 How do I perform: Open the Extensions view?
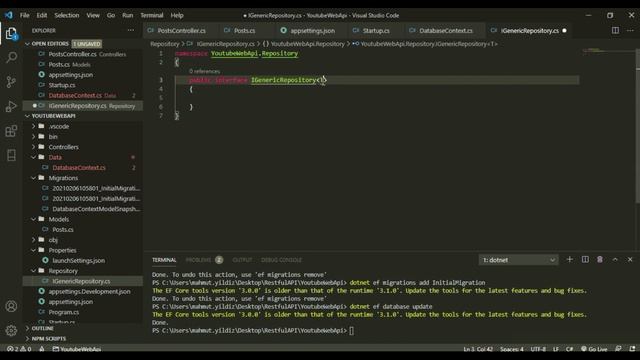pyautogui.click(x=11, y=131)
